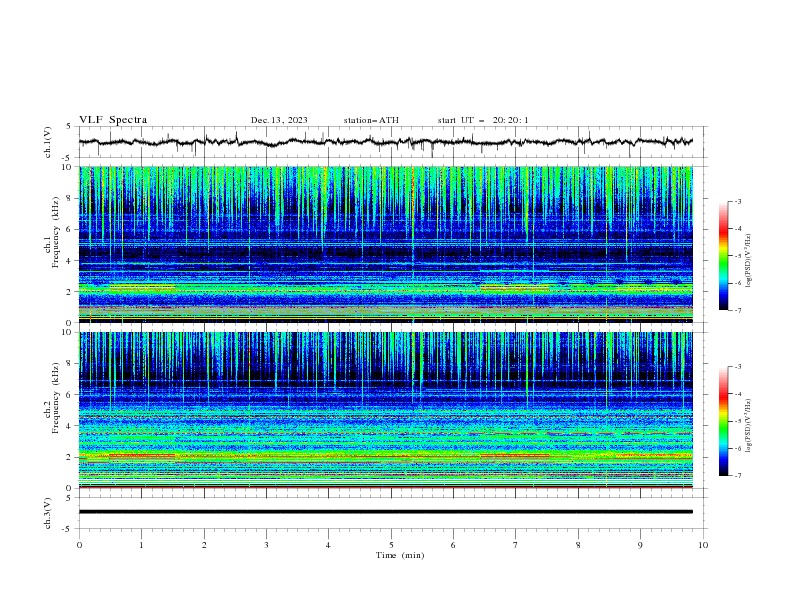Click the time axis tick label '9'
792x612 pixels.
click(x=640, y=545)
